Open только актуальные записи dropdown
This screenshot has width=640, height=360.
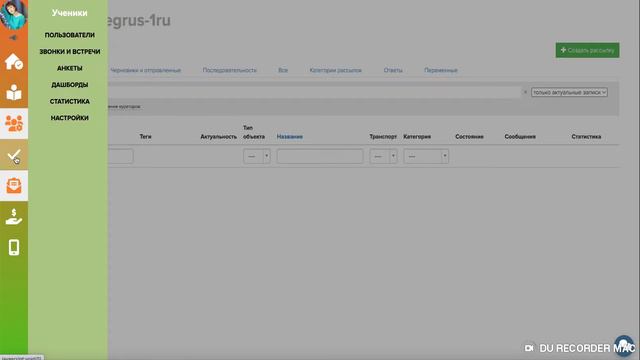[x=569, y=93]
